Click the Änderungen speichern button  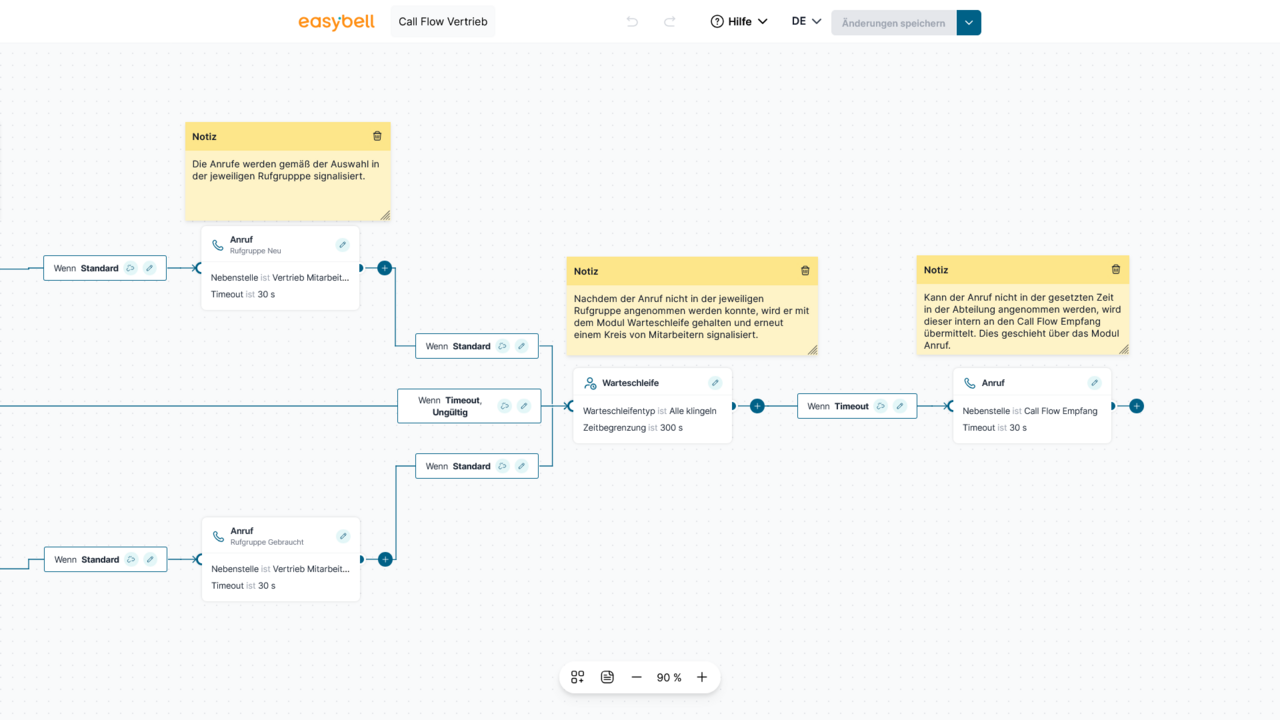click(x=893, y=23)
